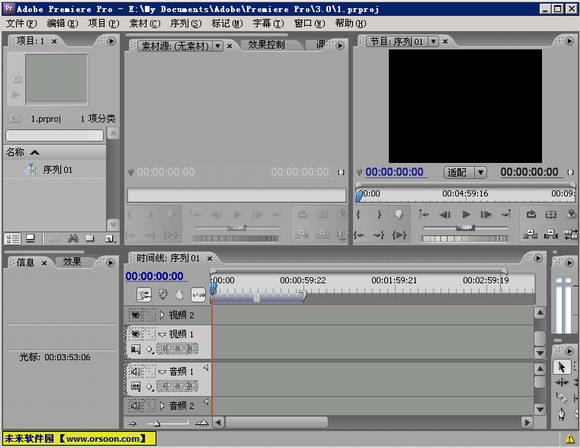This screenshot has height=448, width=580.
Task: Go to previous edit point in program monitor
Action: [424, 214]
